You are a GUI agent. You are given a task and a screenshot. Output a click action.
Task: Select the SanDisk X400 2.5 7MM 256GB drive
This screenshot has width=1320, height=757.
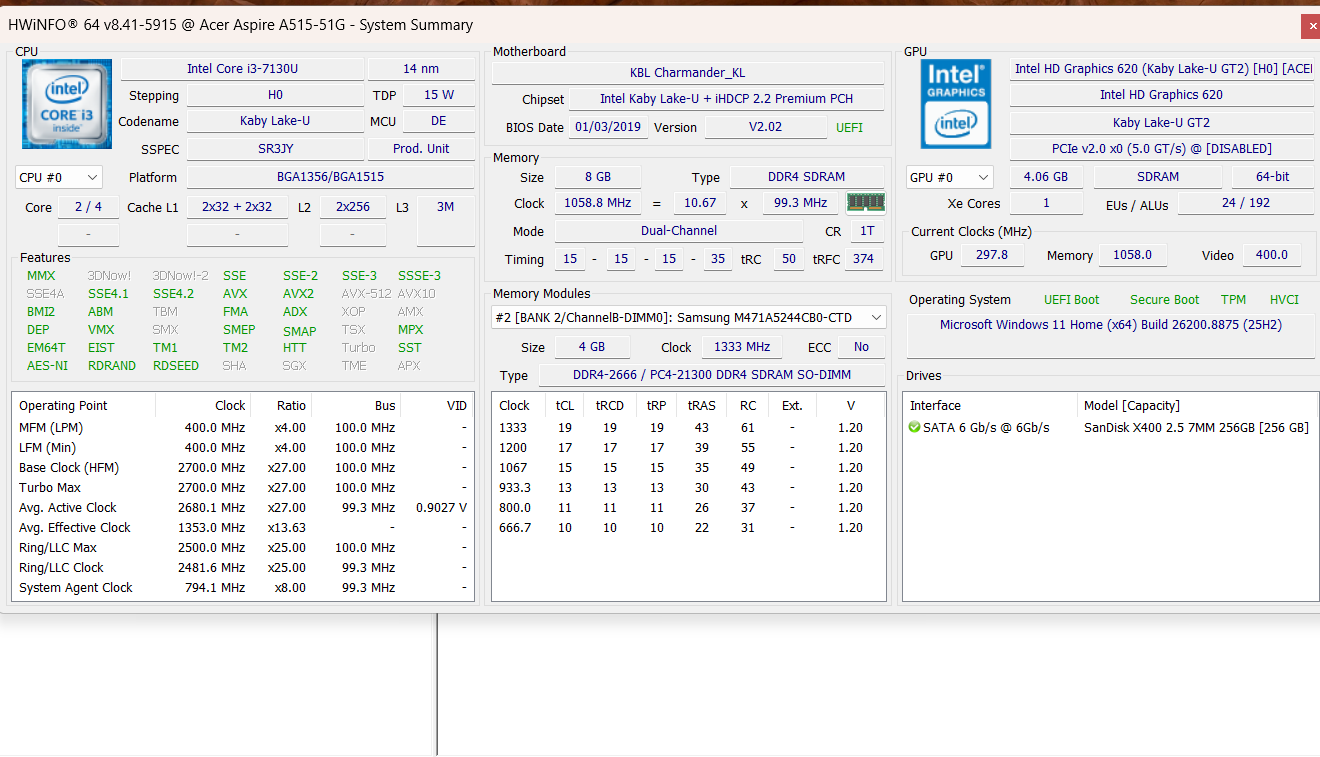point(1196,428)
